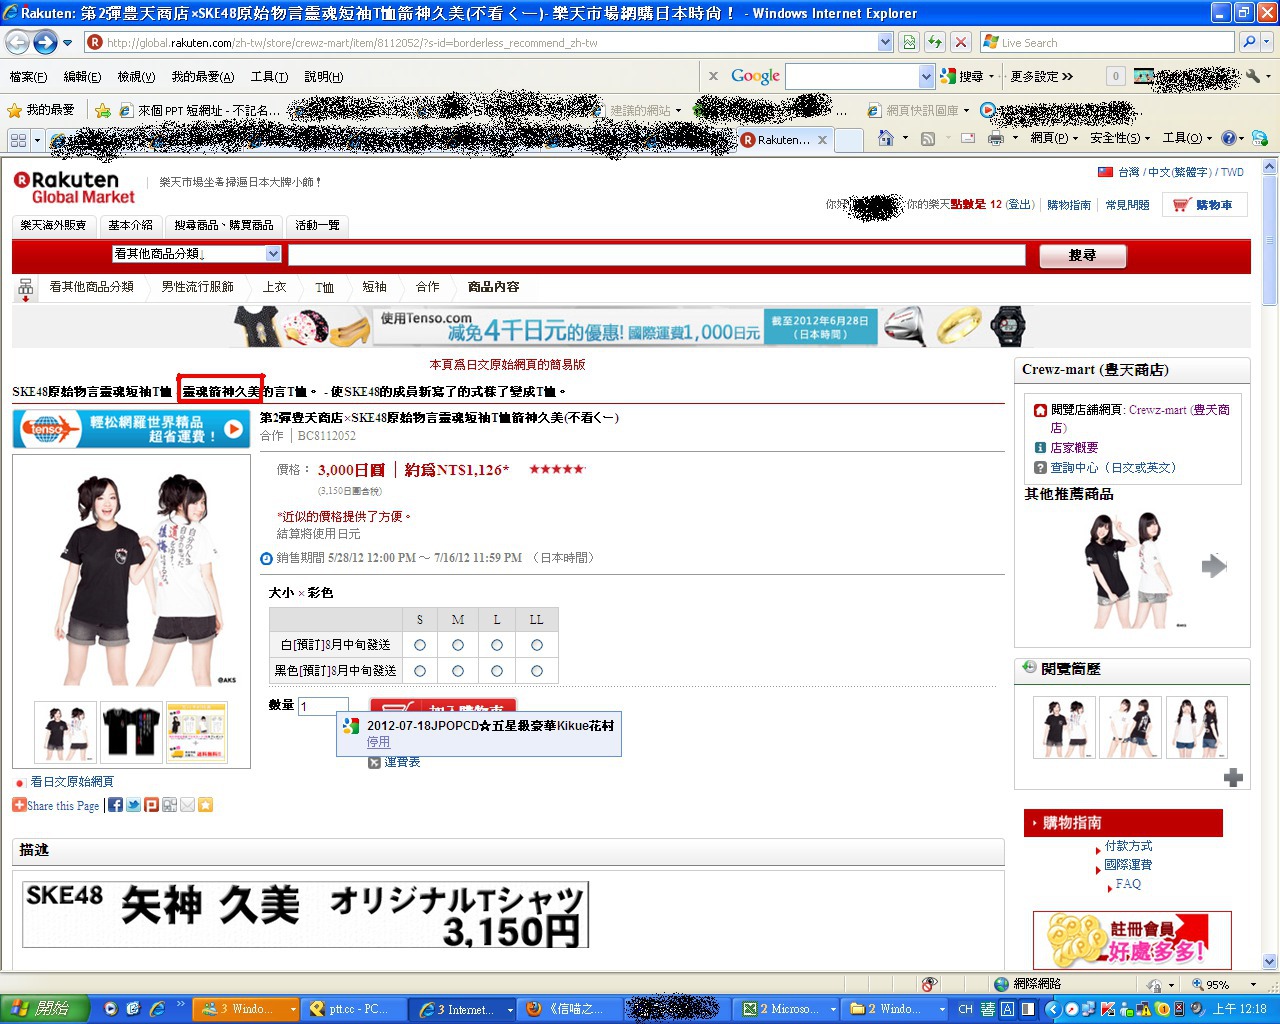The height and width of the screenshot is (1024, 1280).
Task: Open the recent pages dropdown arrow
Action: click(67, 43)
